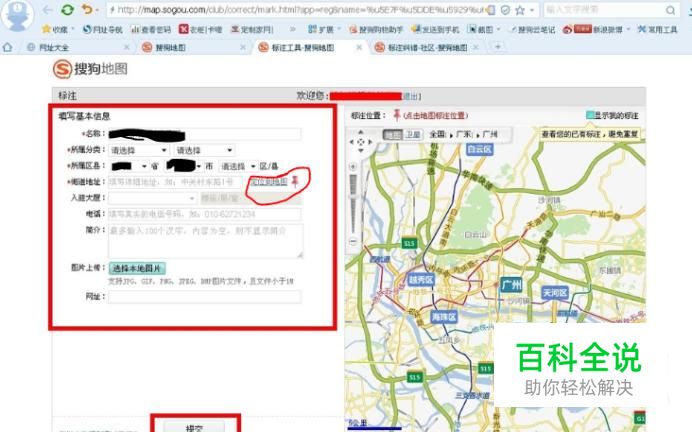Image resolution: width=692 pixels, height=432 pixels.
Task: Open the 收藏 favorites star in bookmarks bar
Action: [55, 30]
